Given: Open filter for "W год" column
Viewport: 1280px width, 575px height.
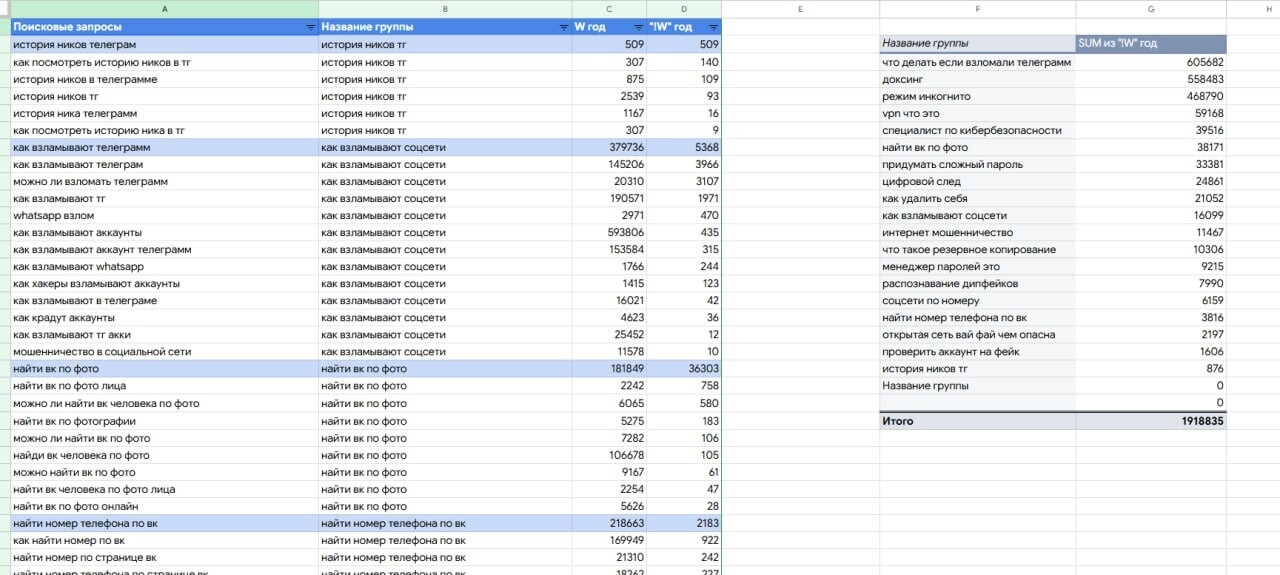Looking at the screenshot, I should tap(639, 28).
